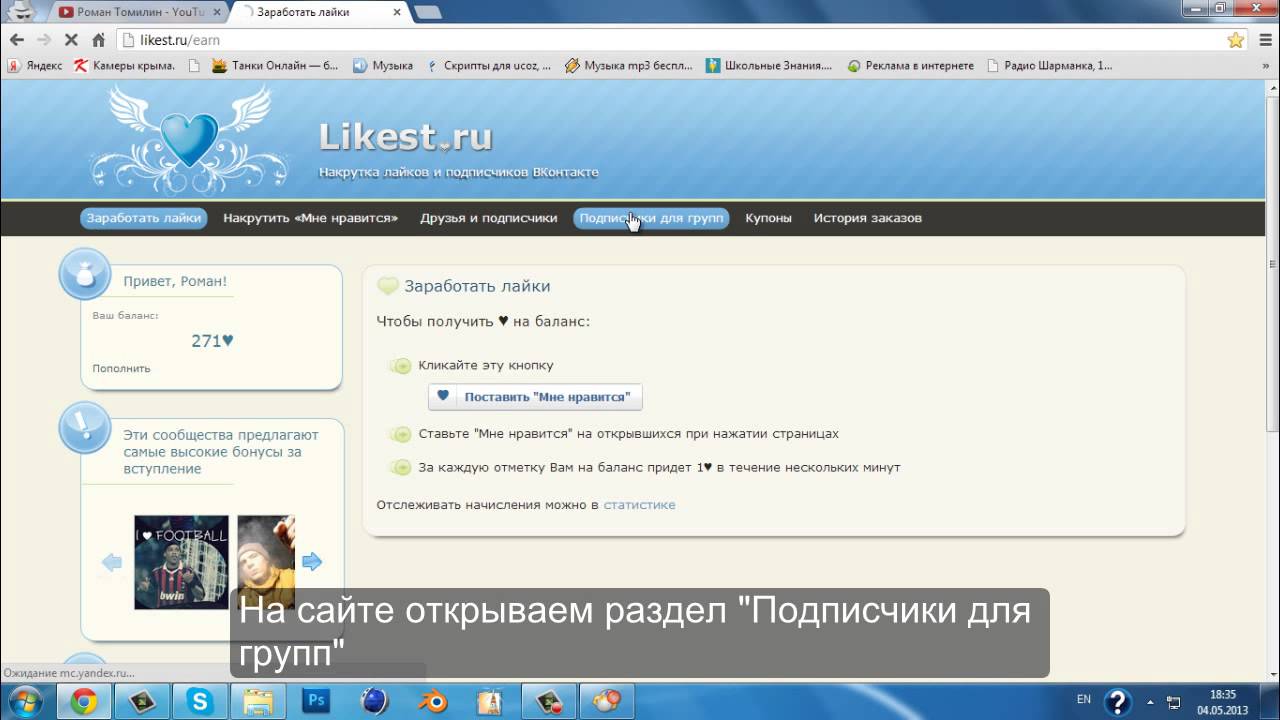1280x720 pixels.
Task: Open a new browser tab
Action: 427,12
